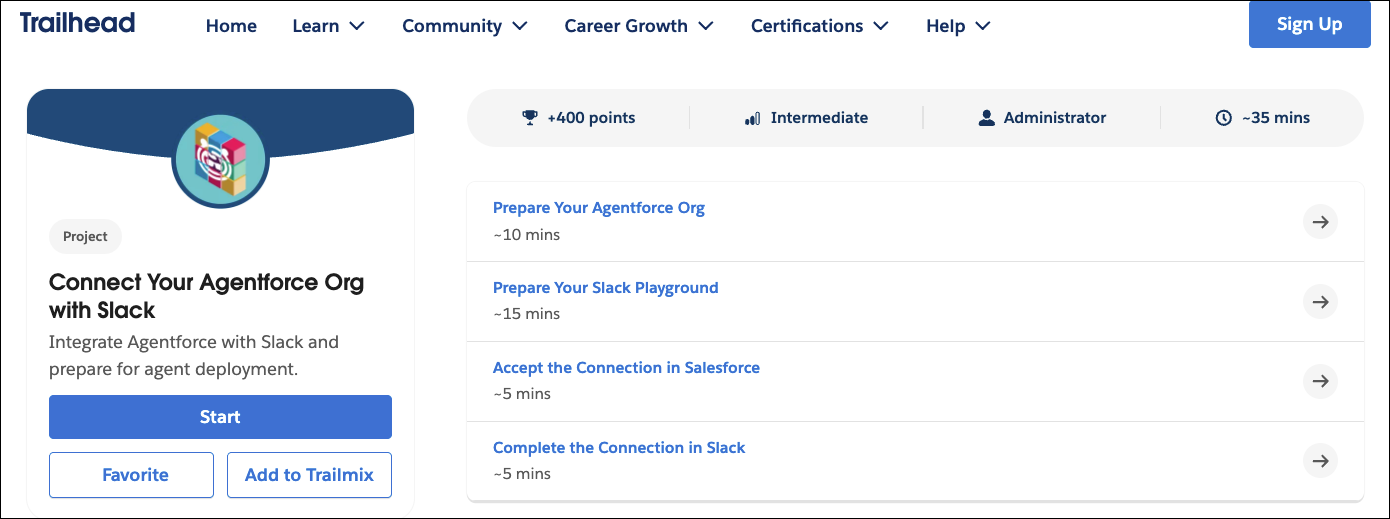Viewport: 1390px width, 519px height.
Task: Open Accept the Connection in Salesforce link
Action: pos(626,368)
